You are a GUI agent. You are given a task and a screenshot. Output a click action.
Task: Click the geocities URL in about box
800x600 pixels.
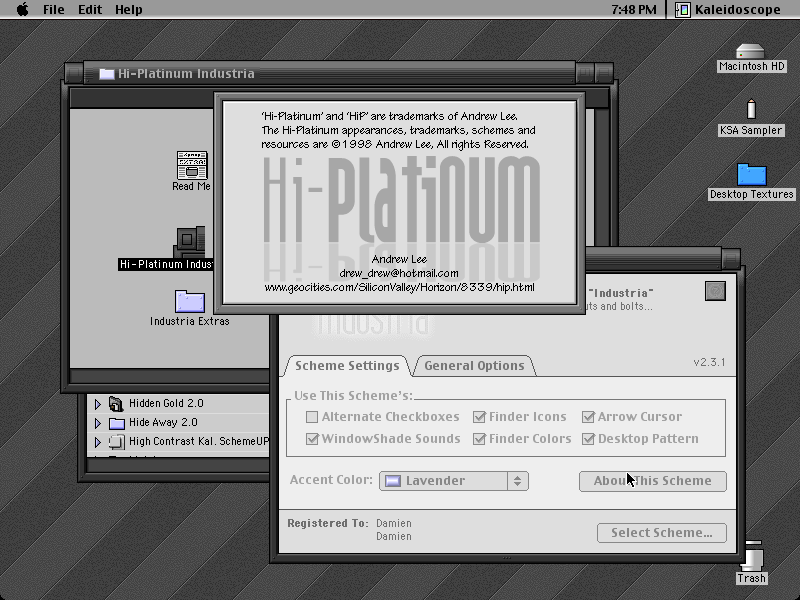click(x=399, y=287)
